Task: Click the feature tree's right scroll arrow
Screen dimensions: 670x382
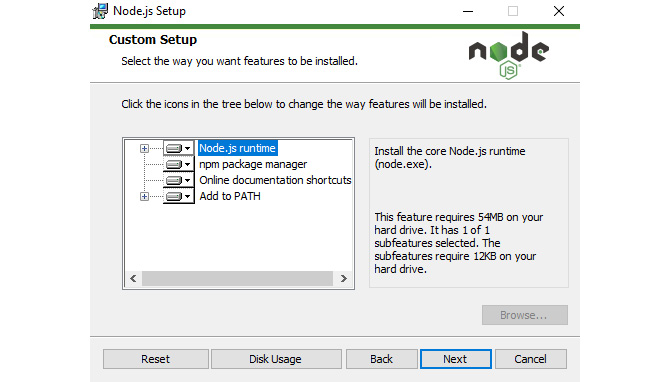Action: [344, 279]
